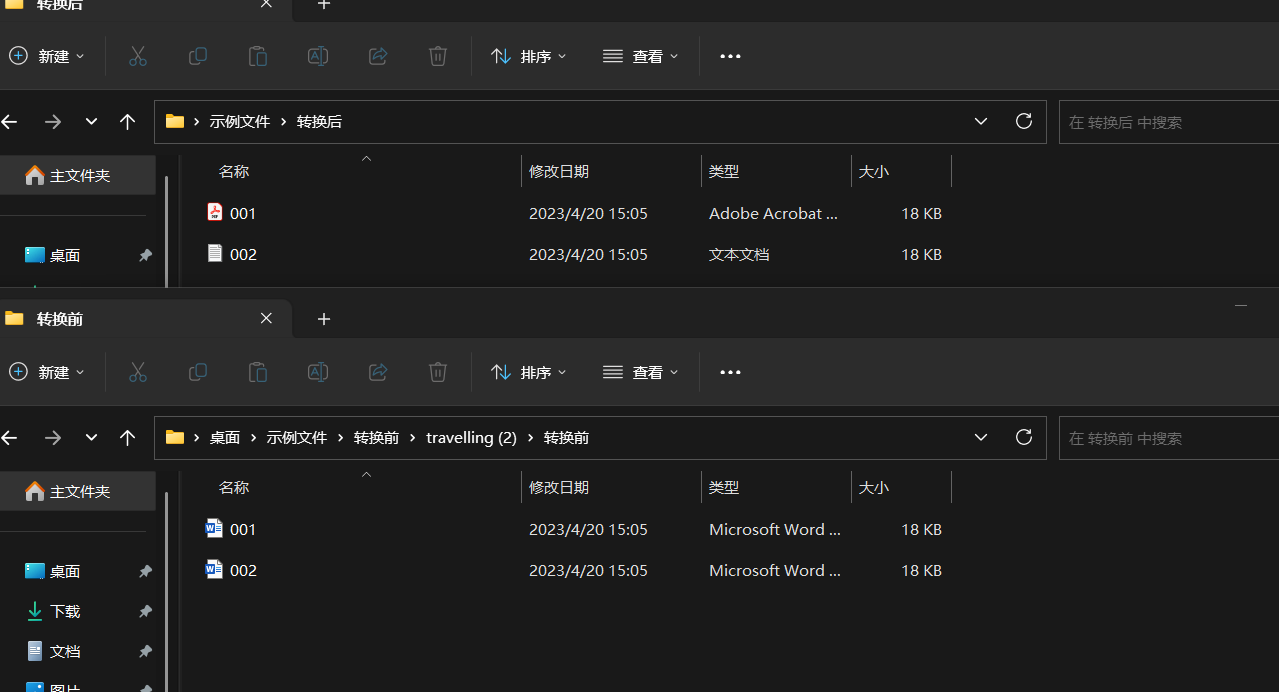Click the Back navigation arrow in the bottom window

[9, 437]
